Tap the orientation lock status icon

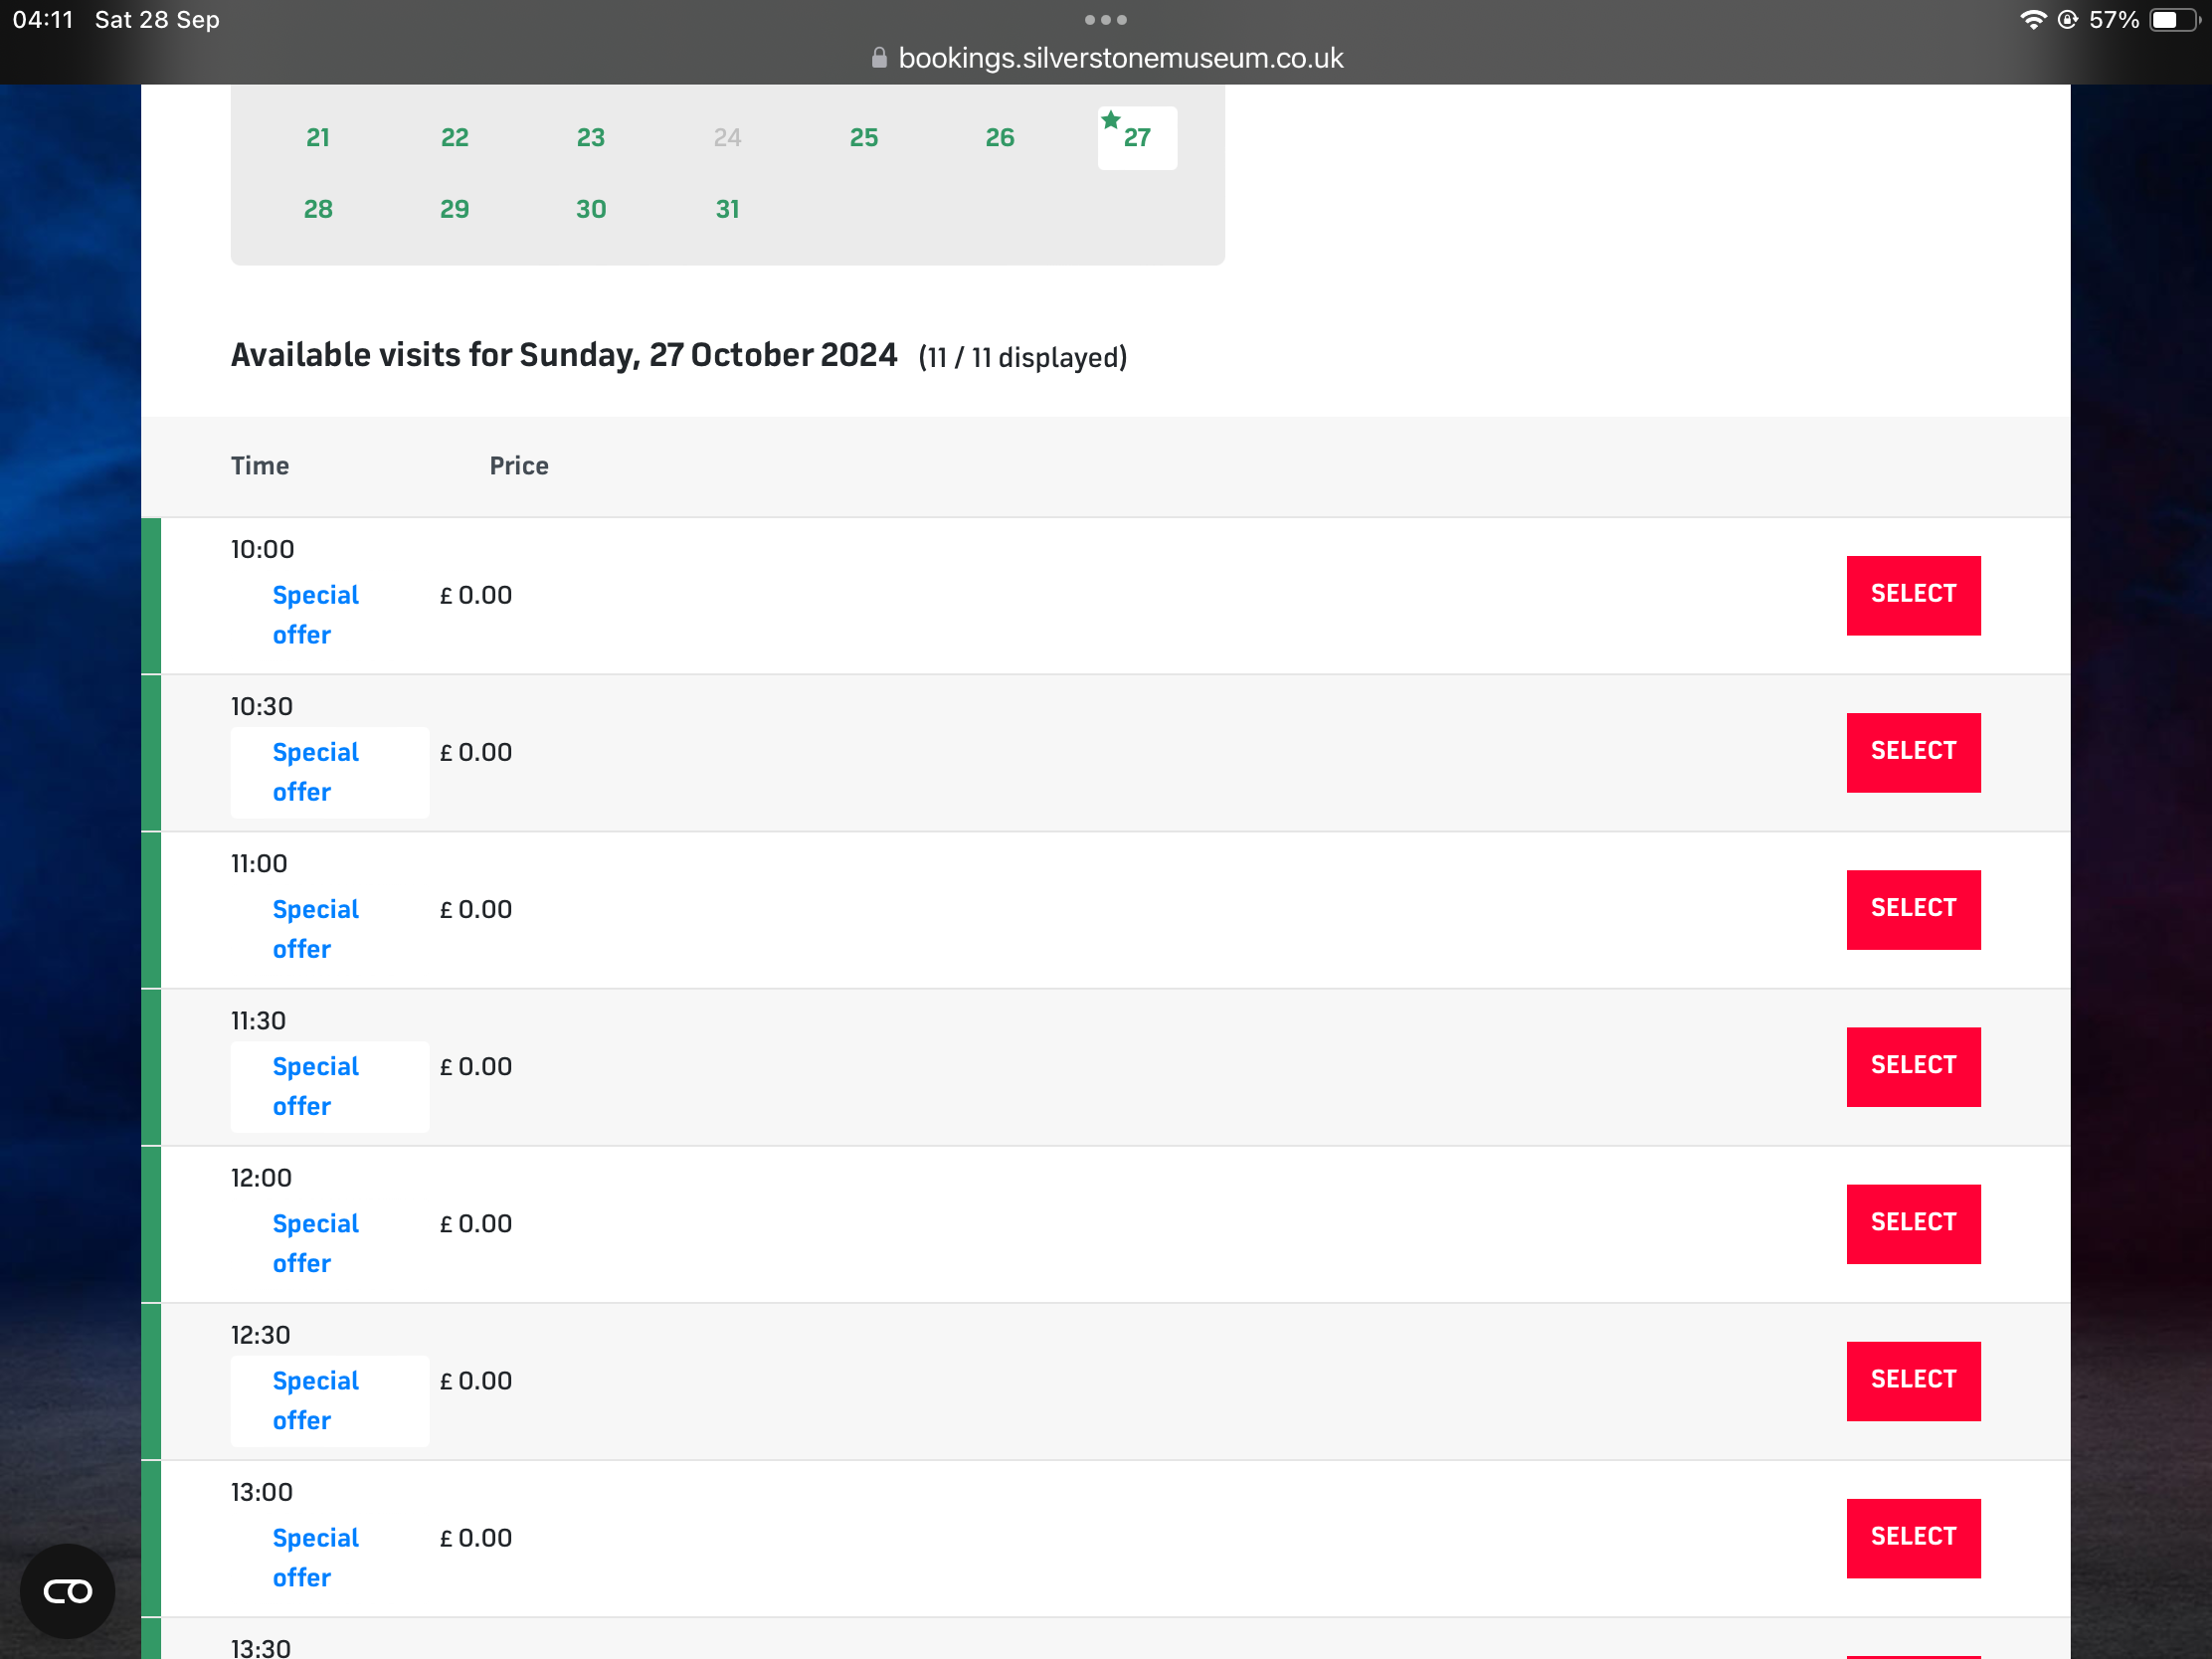click(x=2067, y=20)
